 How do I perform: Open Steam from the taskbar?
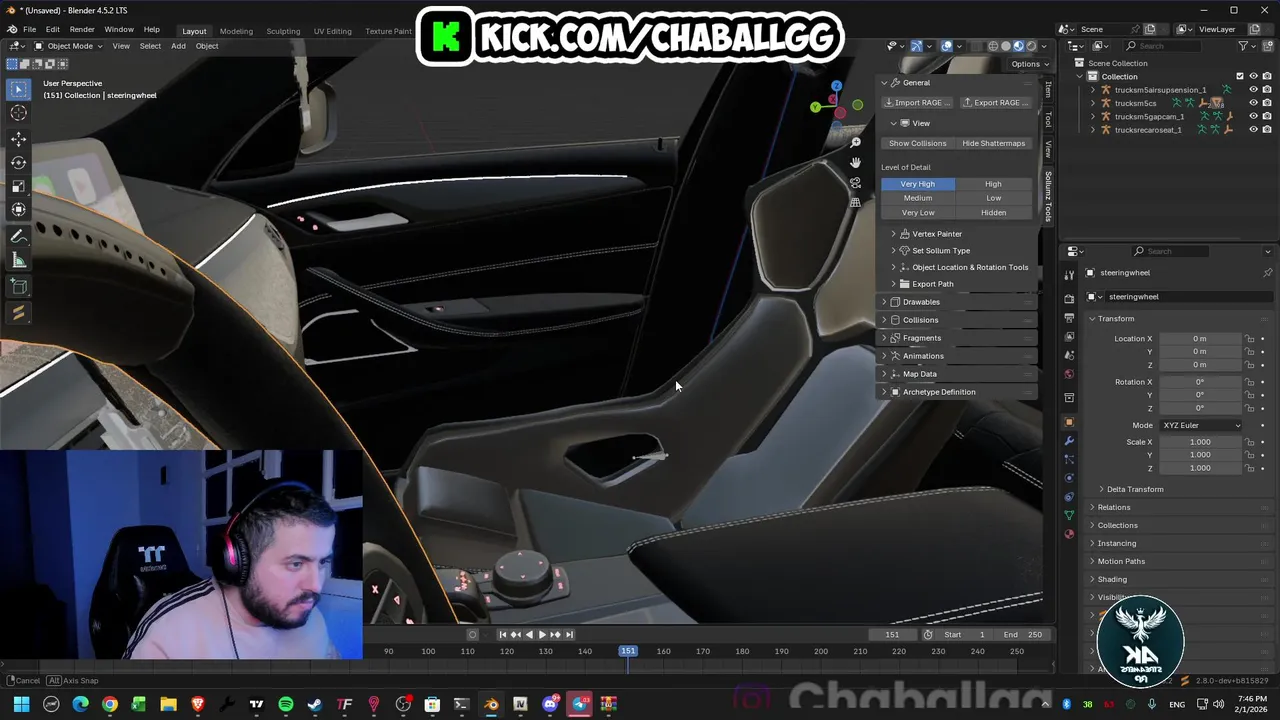(x=315, y=704)
